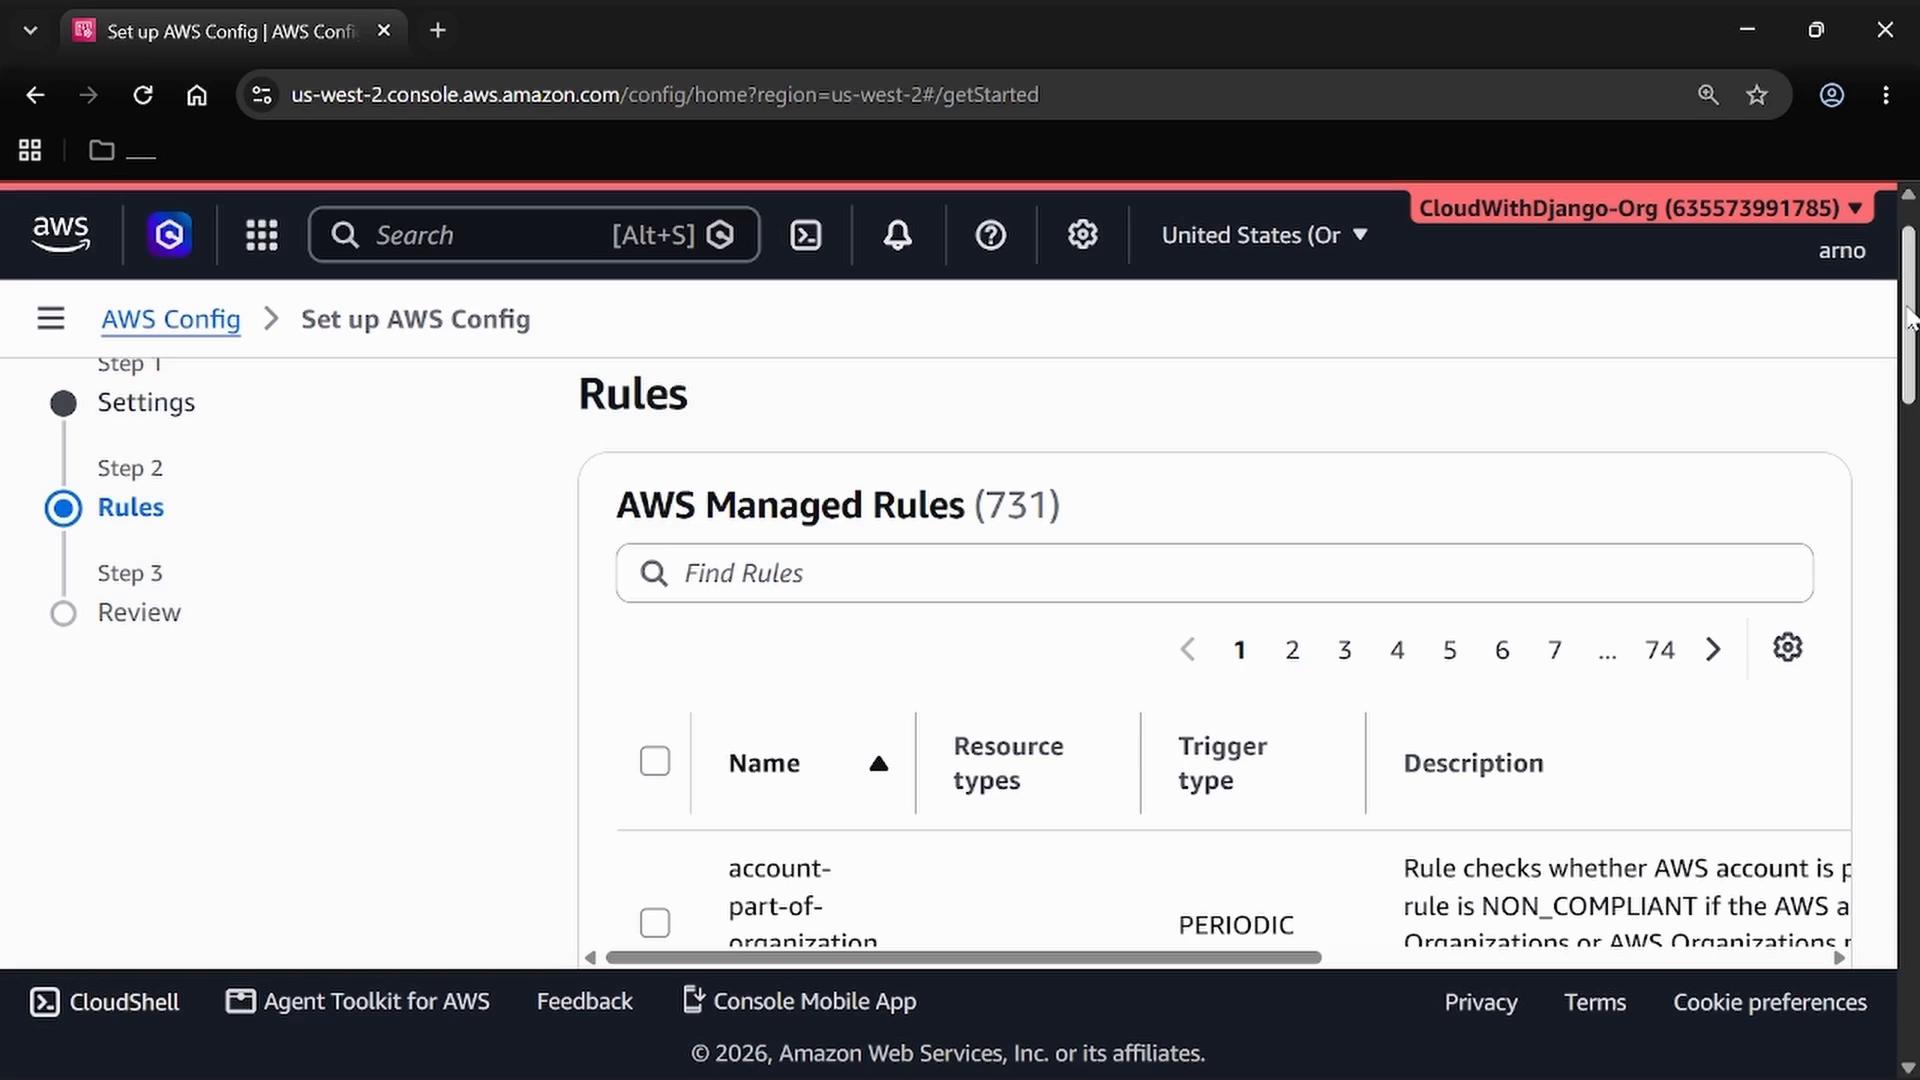Open the Feedback link

click(x=585, y=1002)
